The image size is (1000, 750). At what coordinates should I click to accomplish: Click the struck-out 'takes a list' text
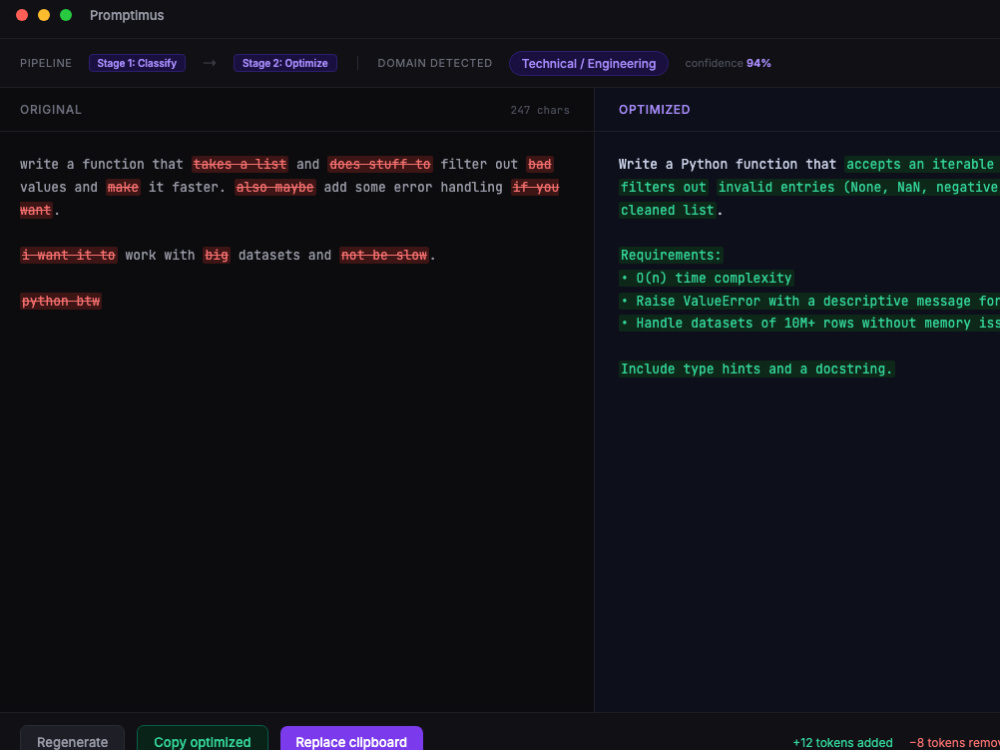click(x=240, y=164)
